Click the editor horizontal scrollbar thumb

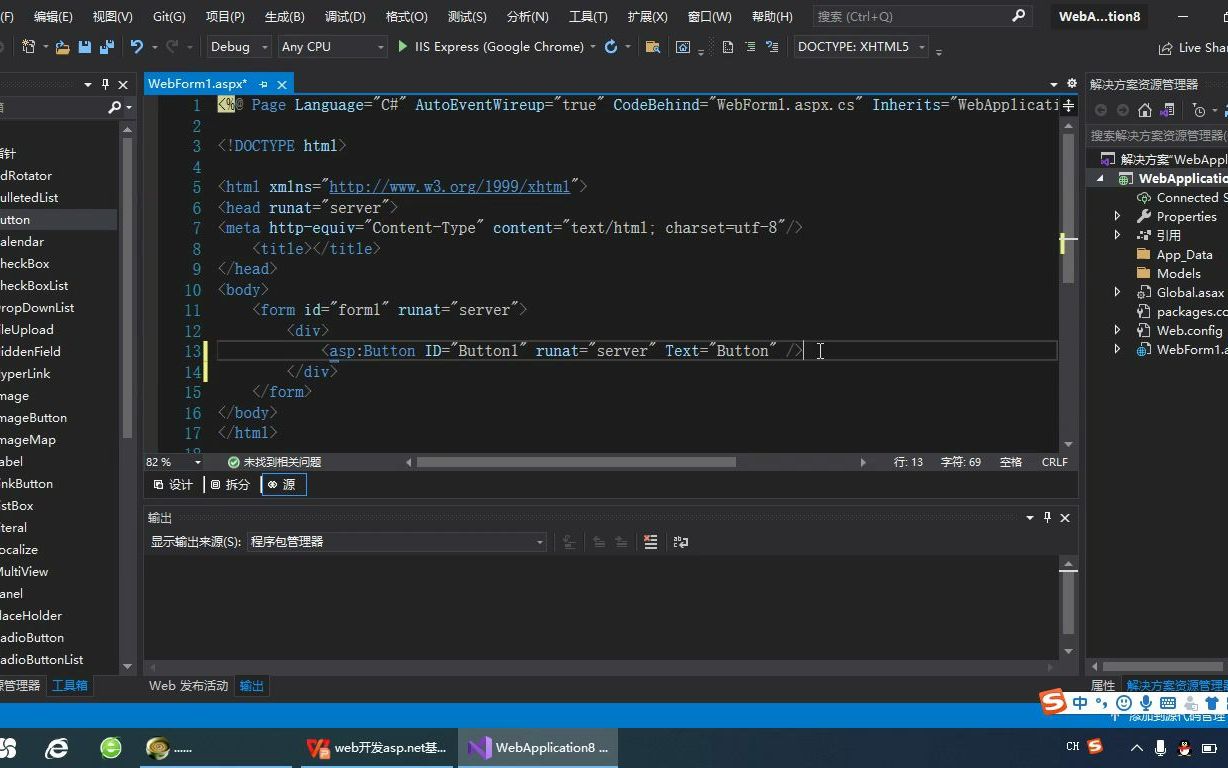pos(575,462)
